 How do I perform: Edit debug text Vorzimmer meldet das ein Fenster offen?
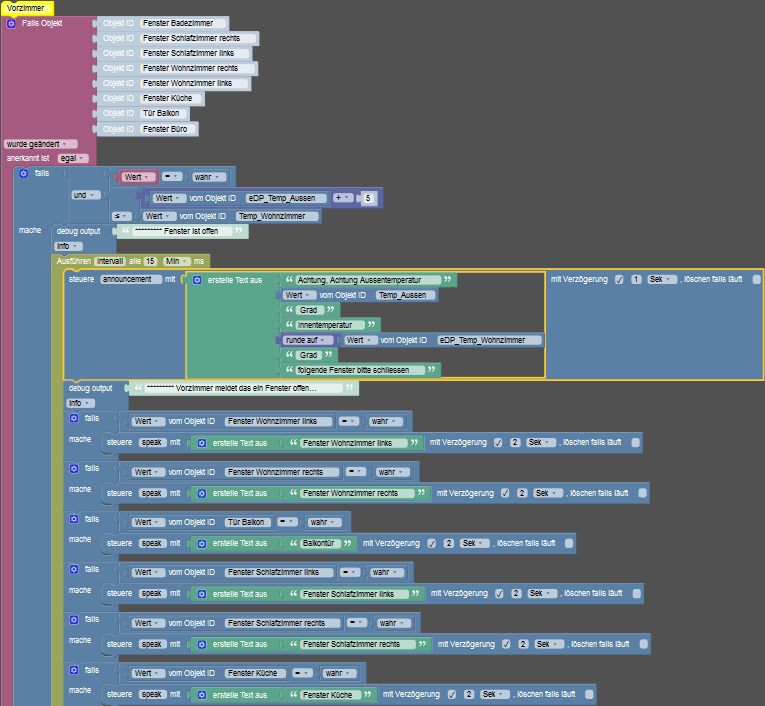[243, 388]
